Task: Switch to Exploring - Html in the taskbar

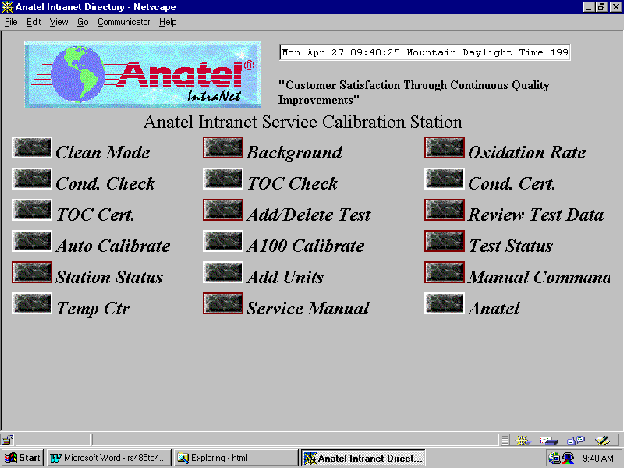Action: (236, 458)
